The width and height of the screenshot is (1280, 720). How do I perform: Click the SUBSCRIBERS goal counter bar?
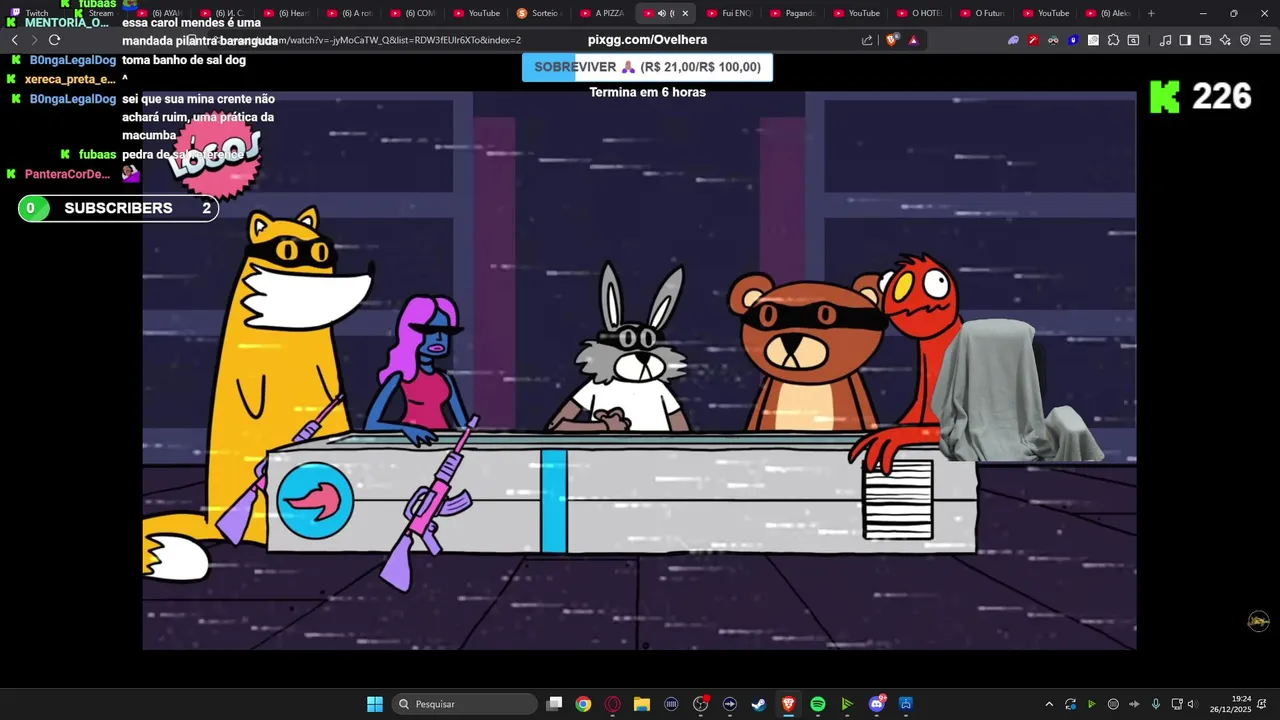(118, 208)
